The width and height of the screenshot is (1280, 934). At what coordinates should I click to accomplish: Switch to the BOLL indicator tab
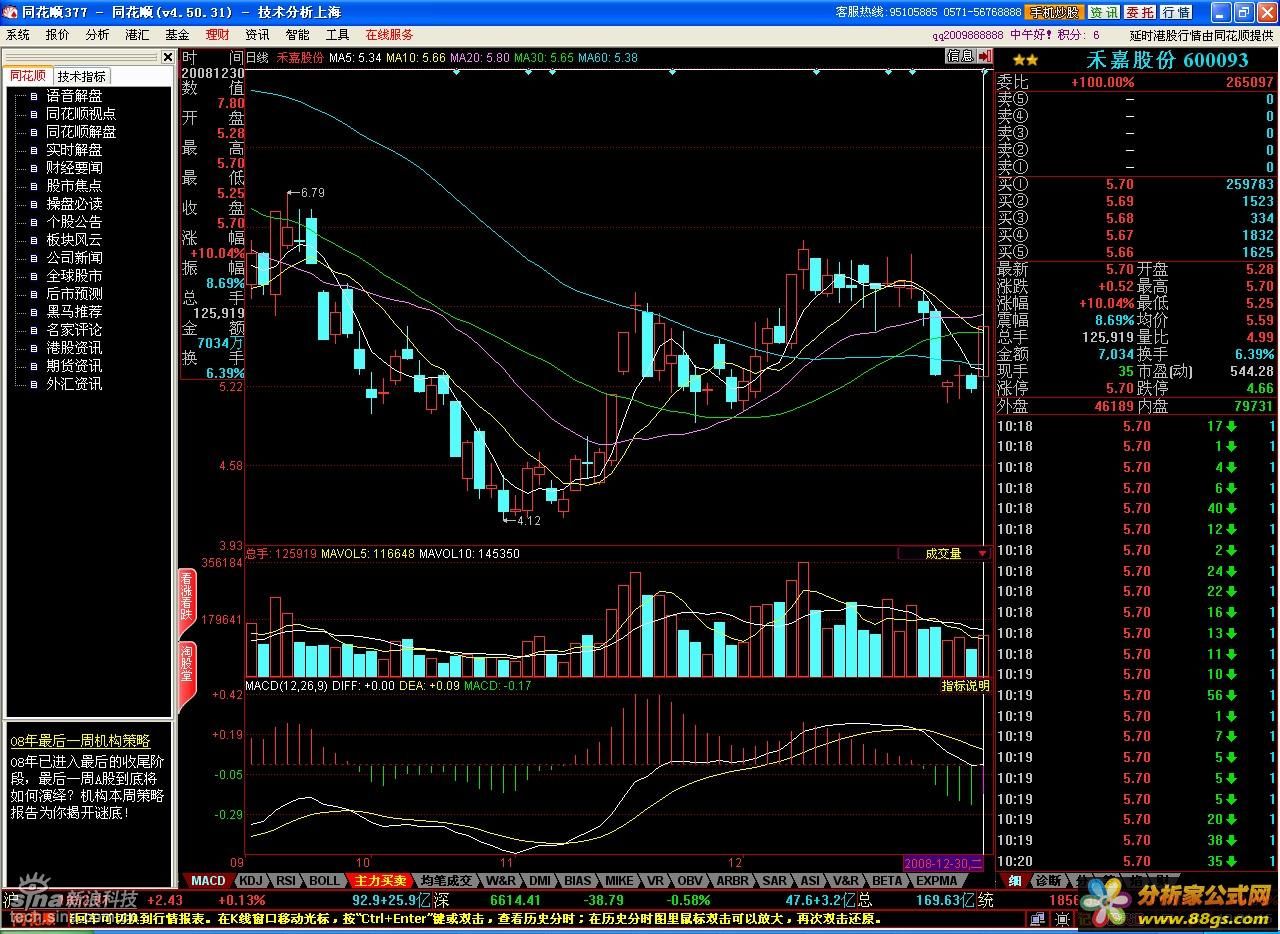(324, 881)
